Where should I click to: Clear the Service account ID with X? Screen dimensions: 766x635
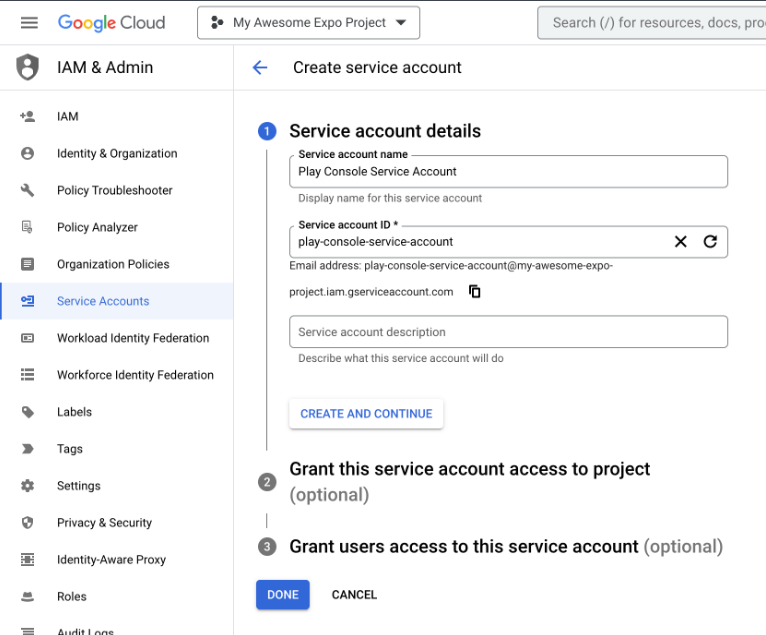(681, 241)
